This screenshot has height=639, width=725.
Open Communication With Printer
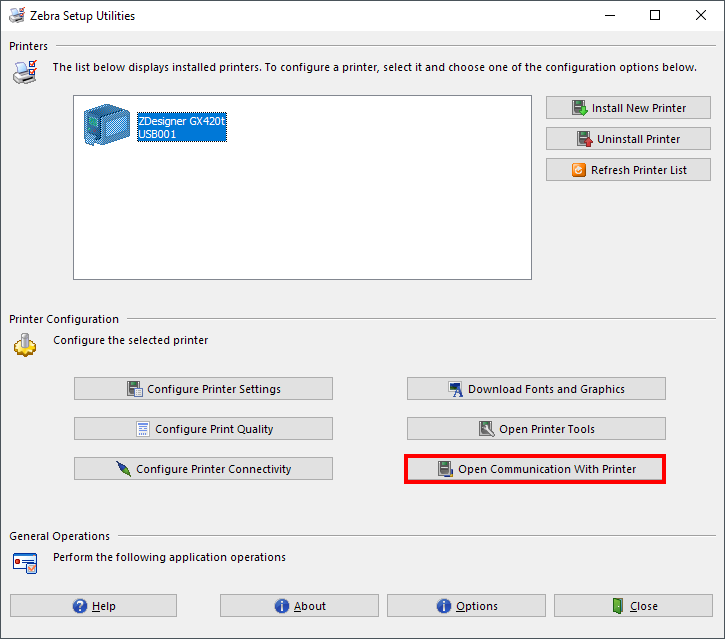[535, 469]
